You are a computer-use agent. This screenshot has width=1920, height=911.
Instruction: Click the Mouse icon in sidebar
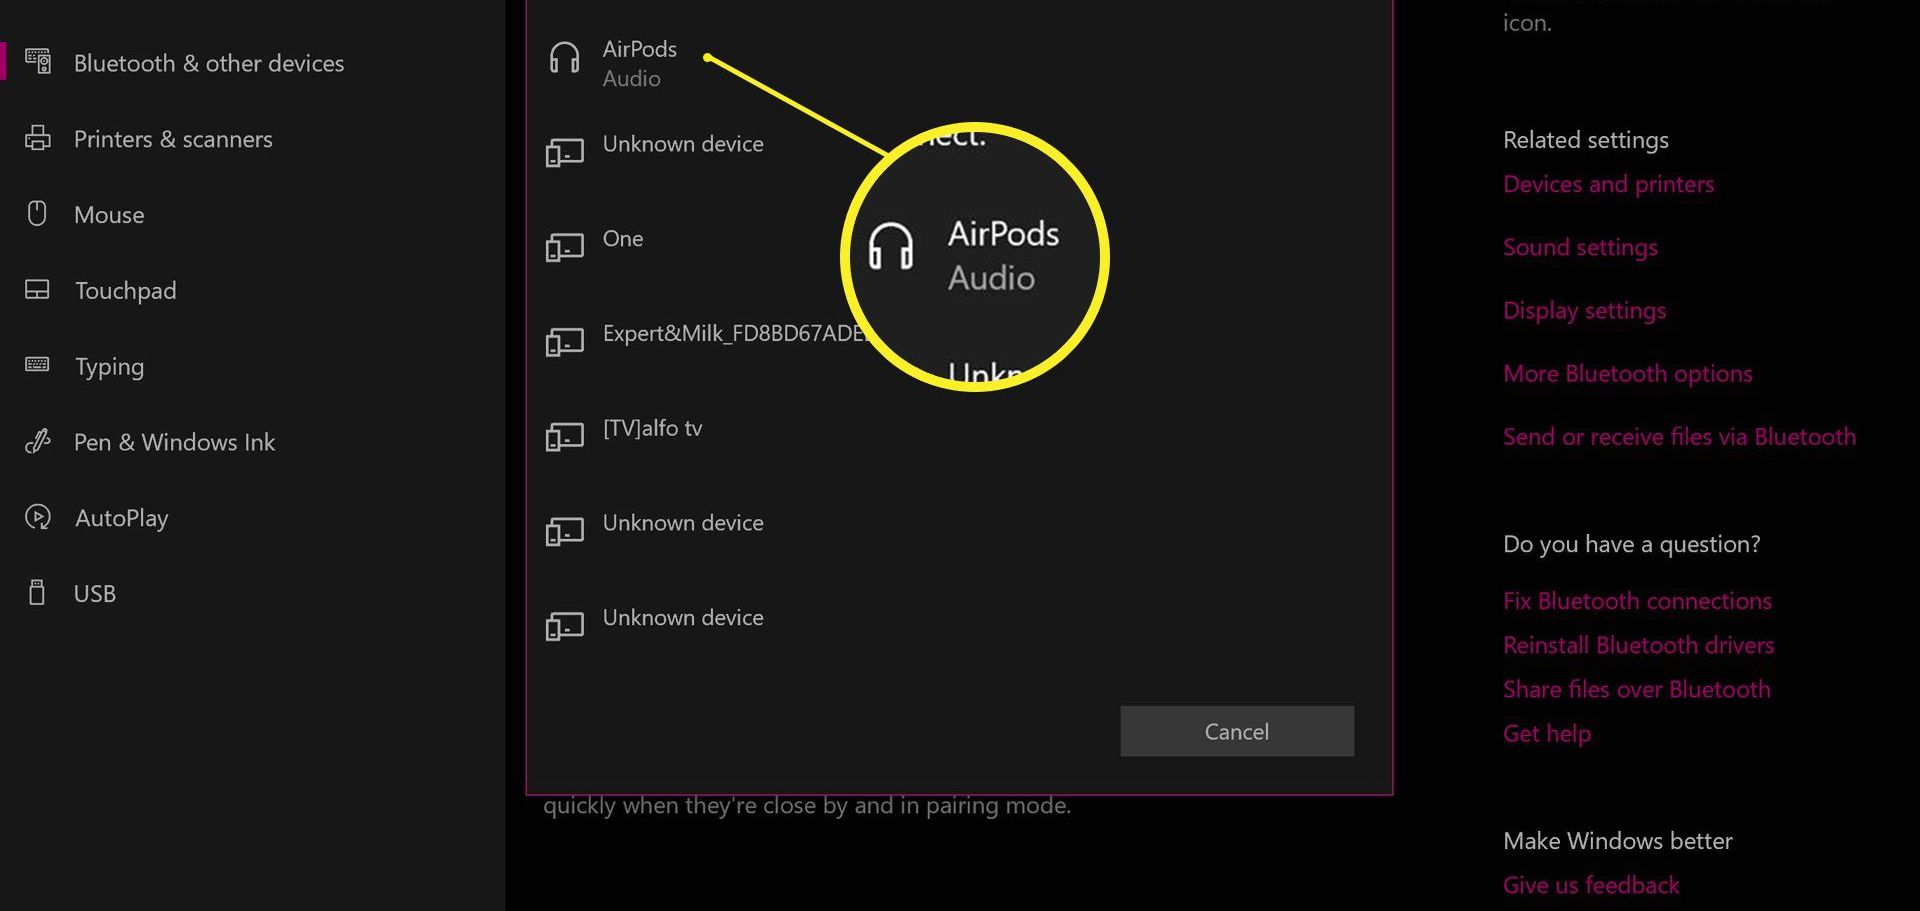37,213
